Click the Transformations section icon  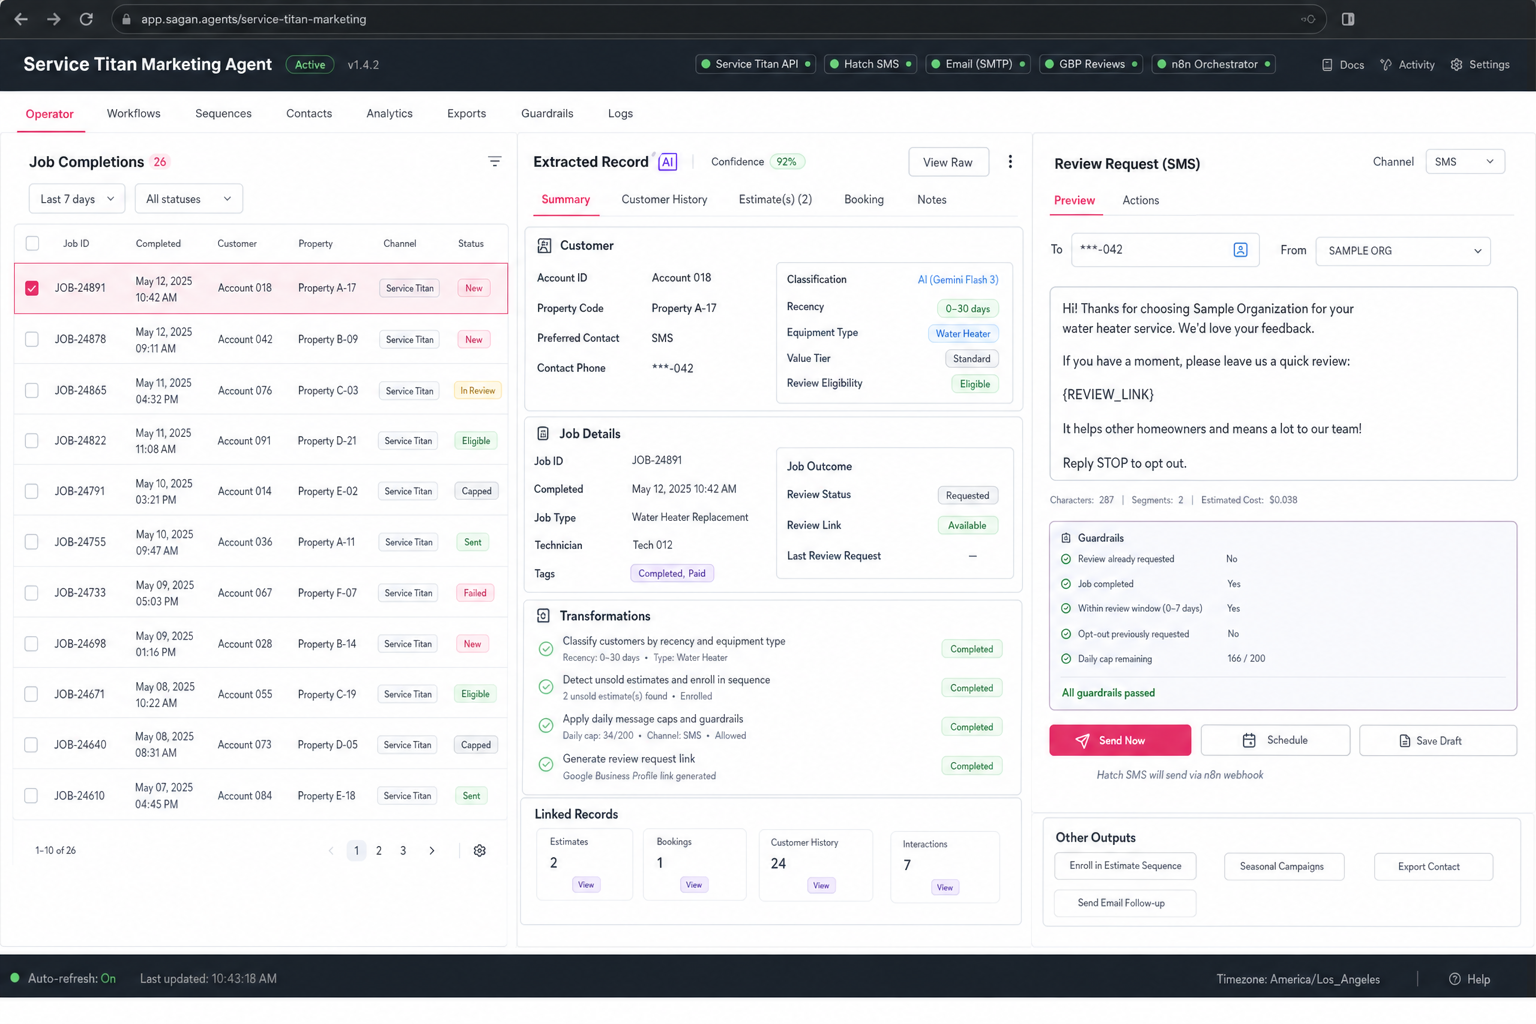coord(543,616)
